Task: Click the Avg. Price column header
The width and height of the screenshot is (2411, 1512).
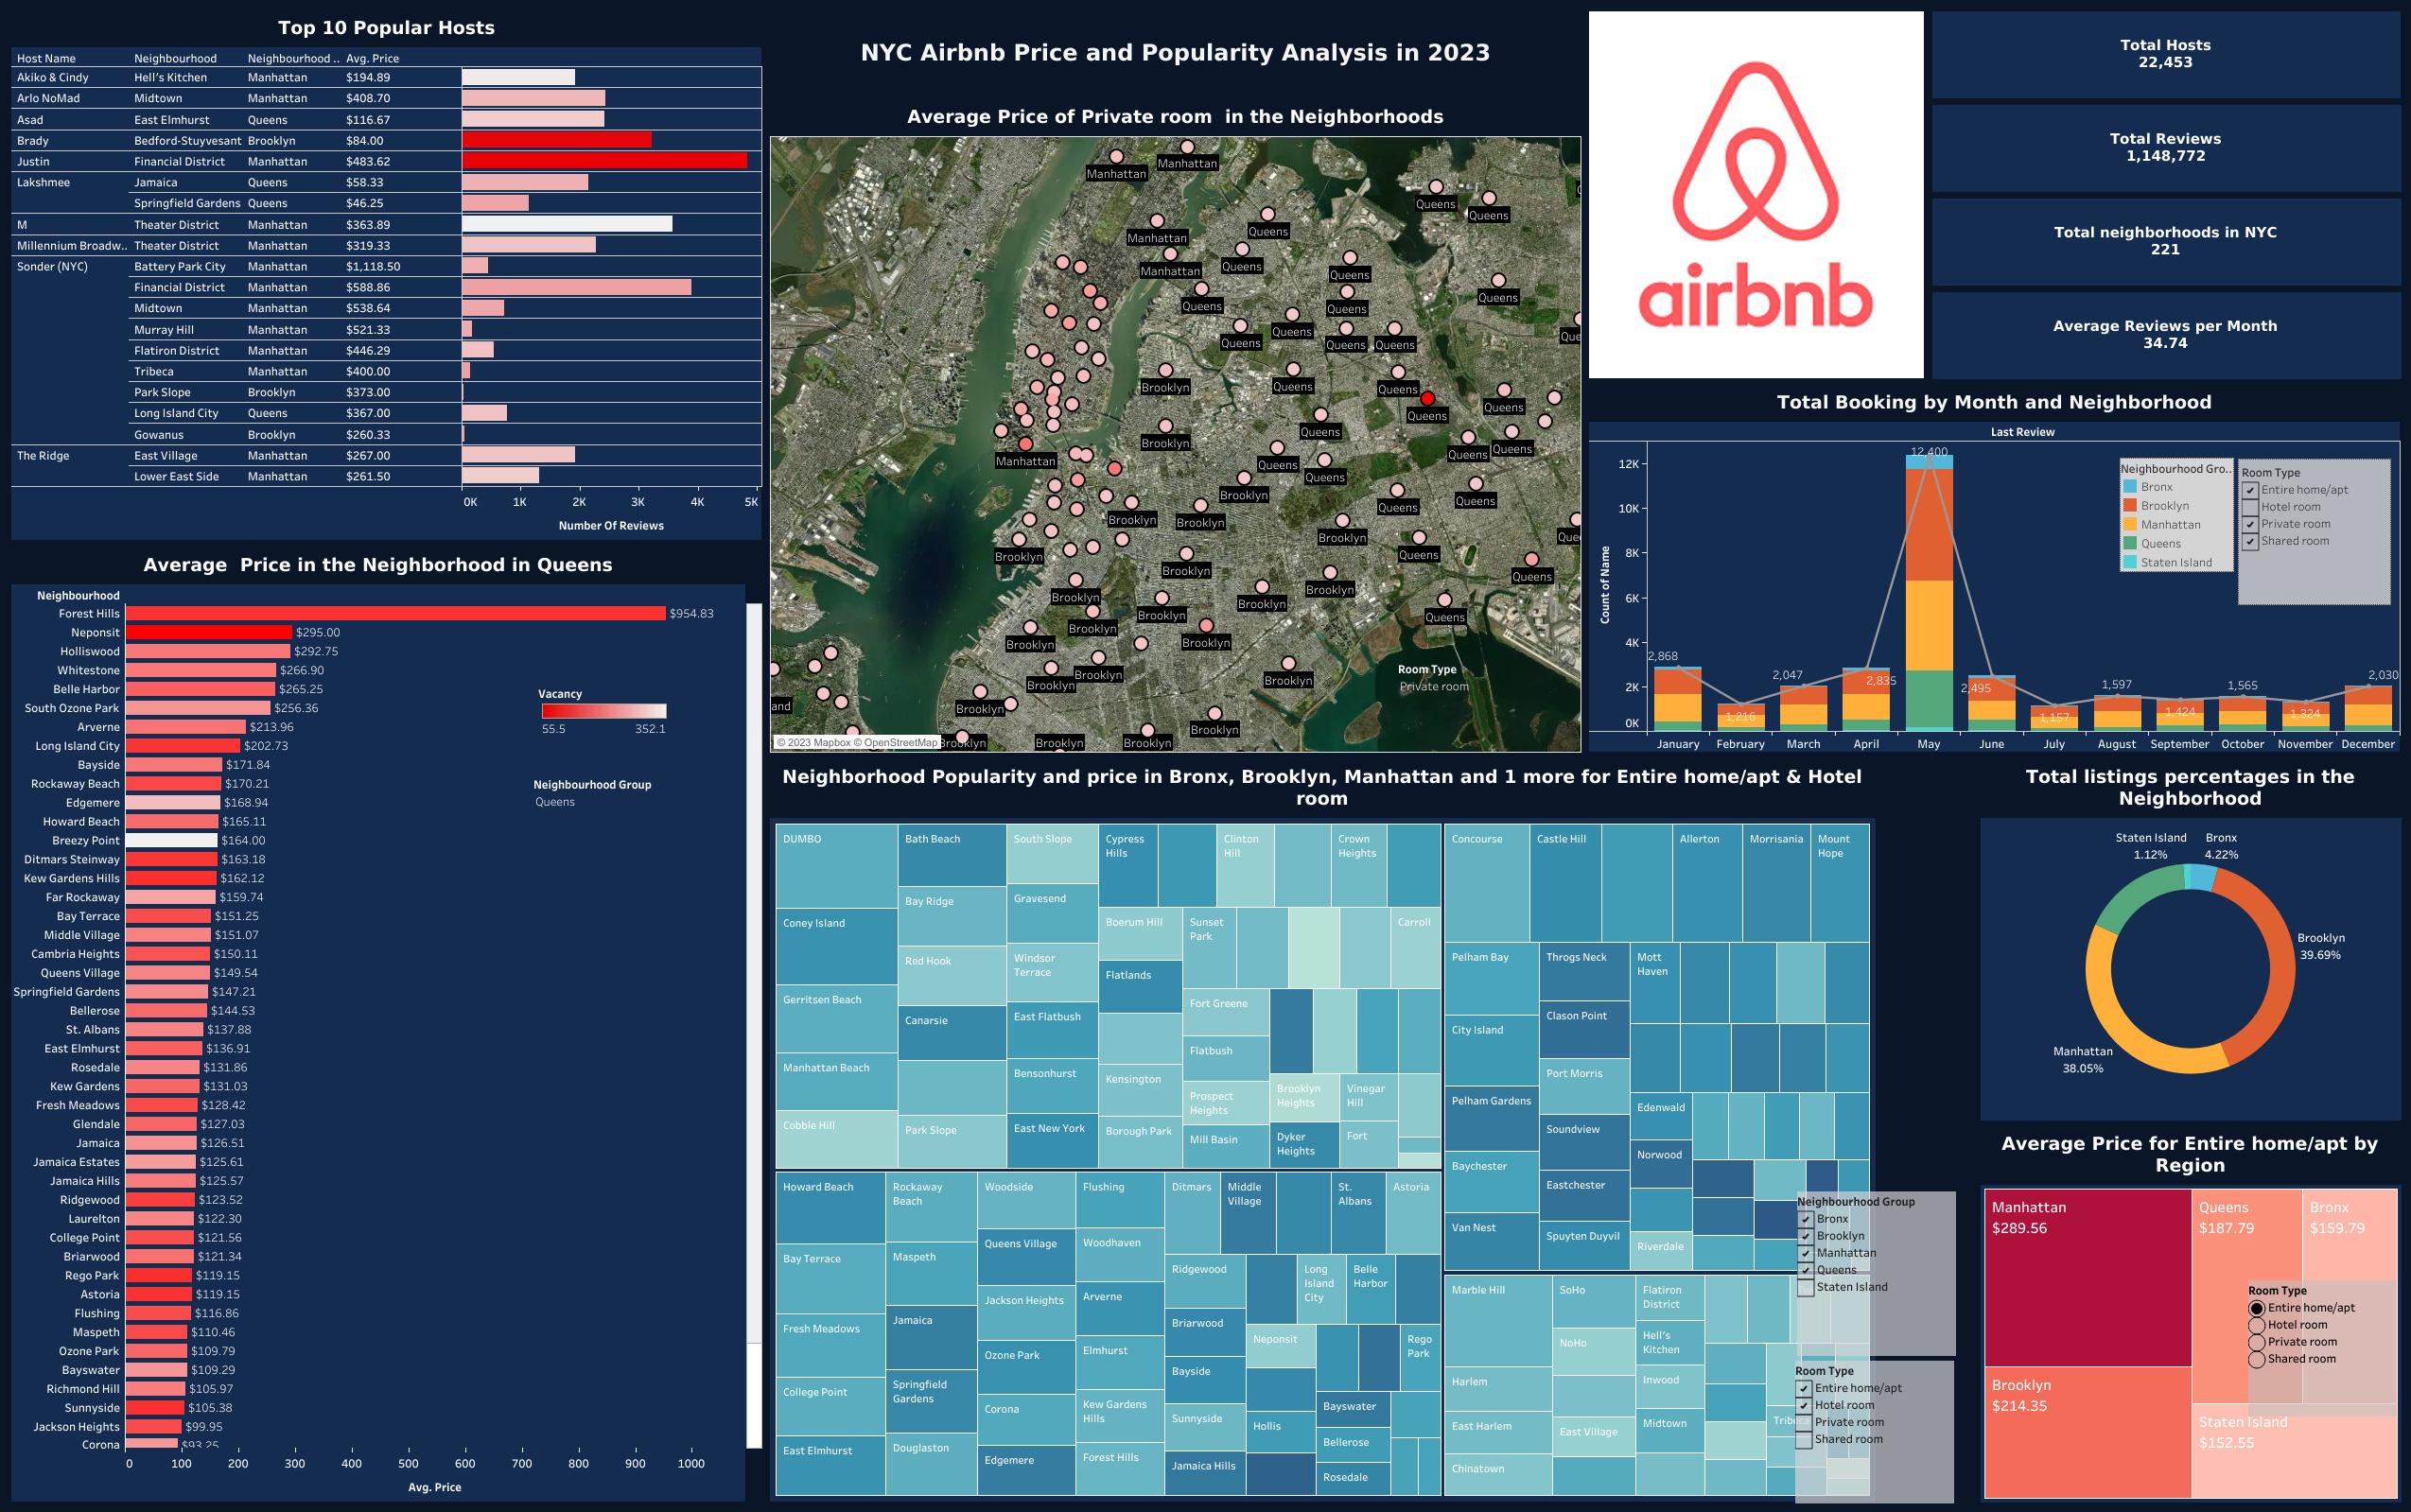Action: click(x=372, y=58)
